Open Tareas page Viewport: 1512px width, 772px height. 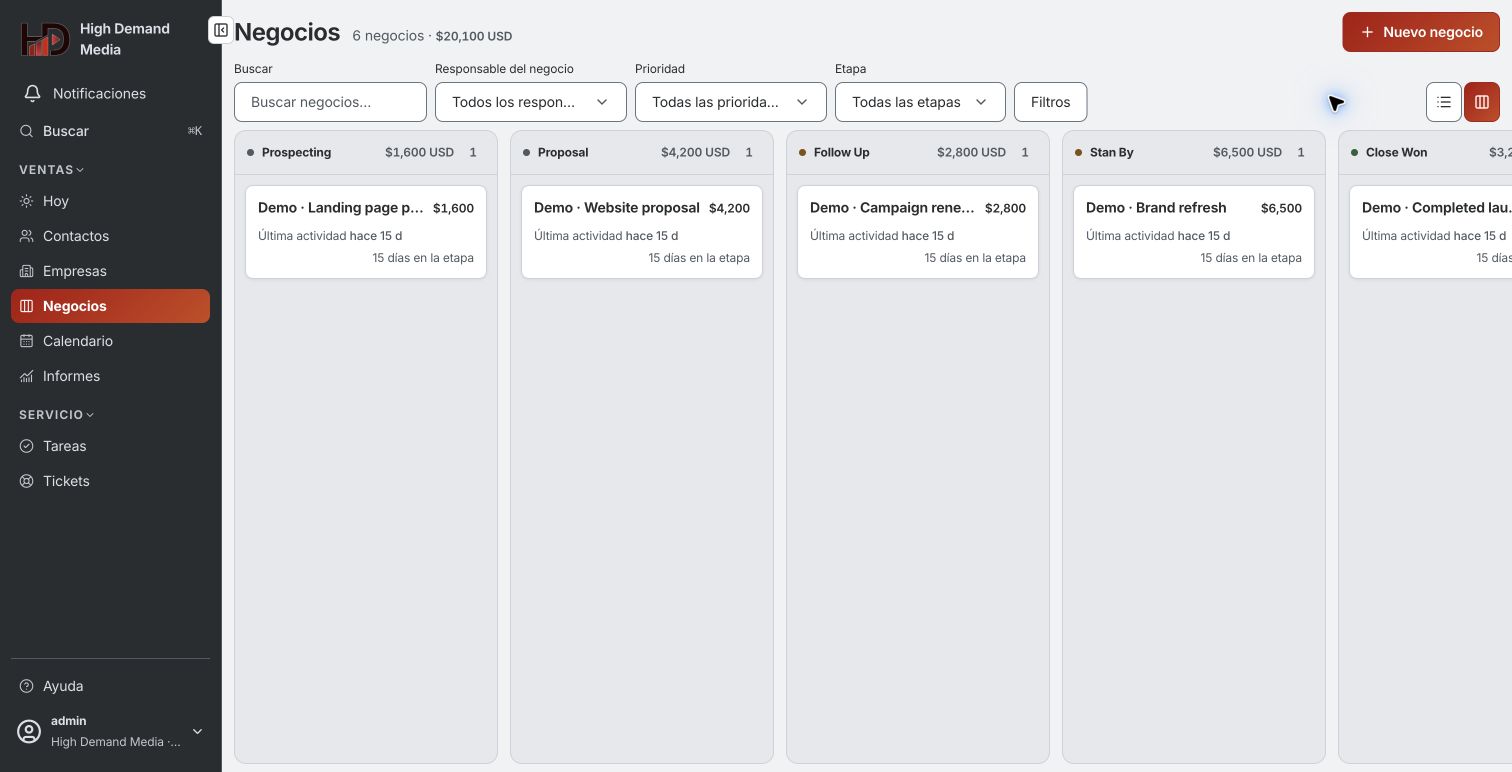pyautogui.click(x=110, y=446)
